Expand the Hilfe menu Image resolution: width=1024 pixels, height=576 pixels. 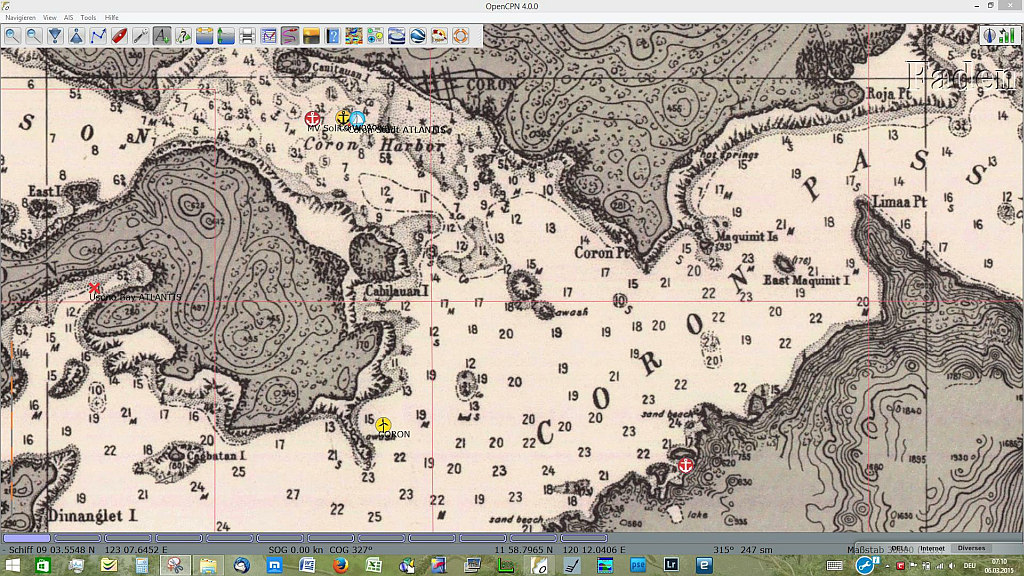pyautogui.click(x=111, y=18)
